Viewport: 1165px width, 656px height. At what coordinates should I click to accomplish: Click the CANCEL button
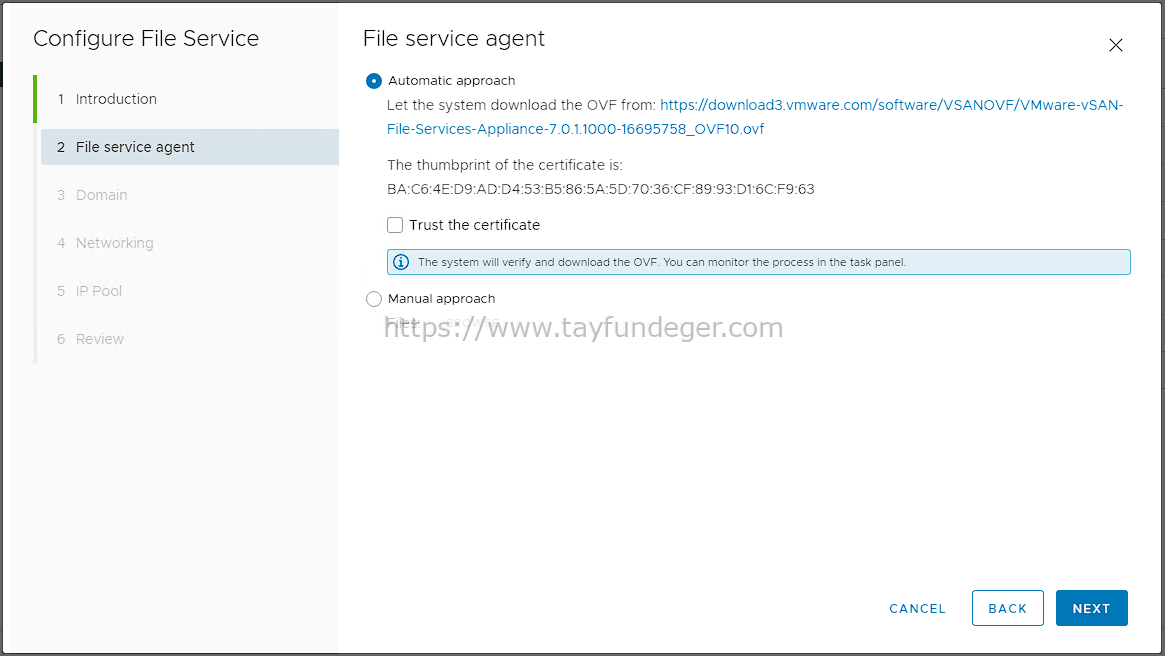(918, 608)
